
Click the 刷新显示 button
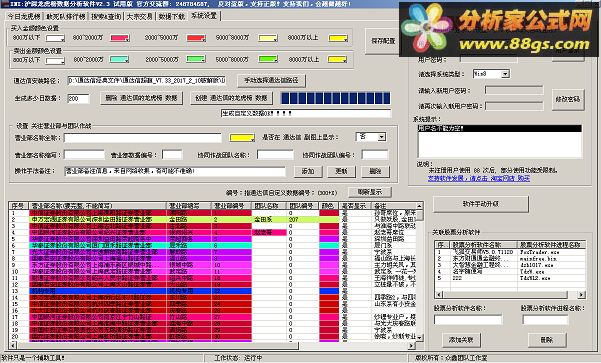(x=370, y=192)
